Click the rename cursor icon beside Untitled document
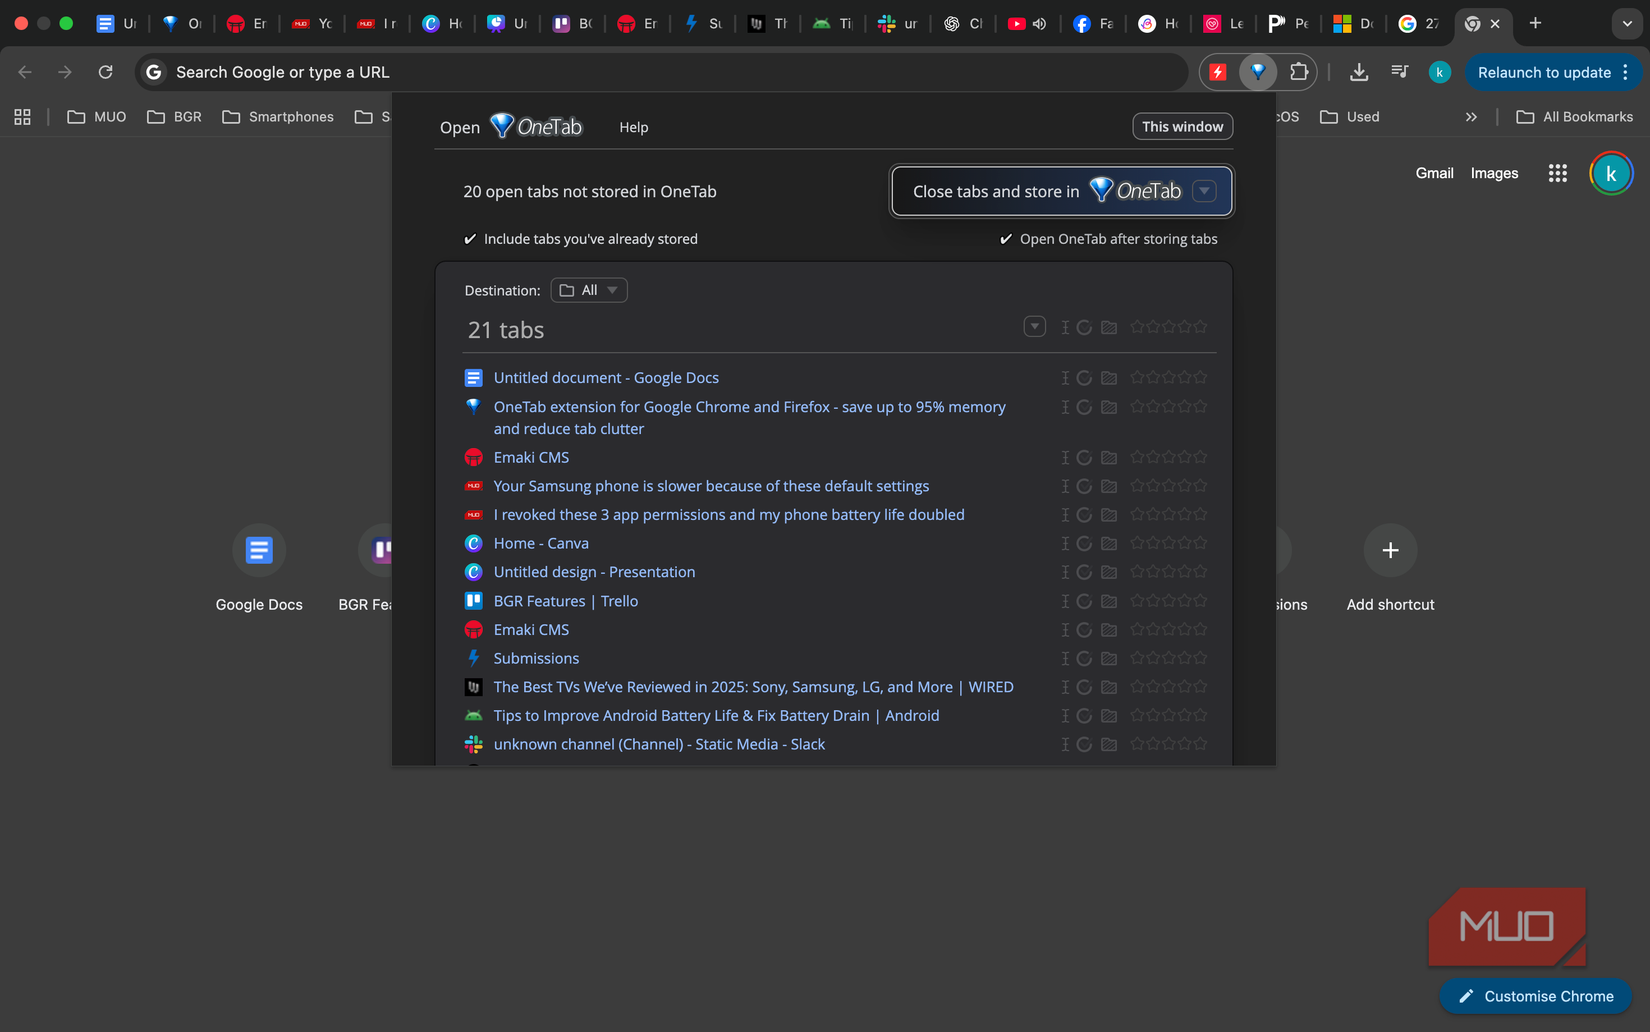Image resolution: width=1650 pixels, height=1032 pixels. 1065,377
